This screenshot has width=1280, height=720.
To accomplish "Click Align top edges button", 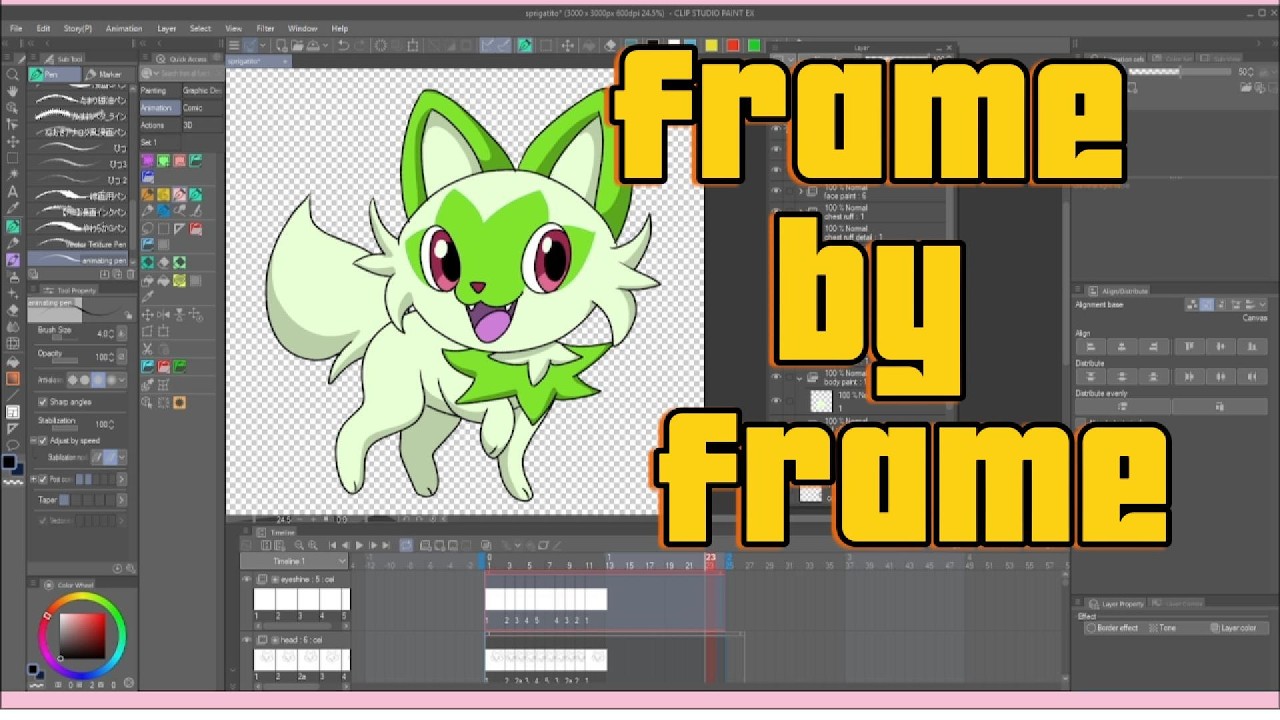I will pos(1190,346).
